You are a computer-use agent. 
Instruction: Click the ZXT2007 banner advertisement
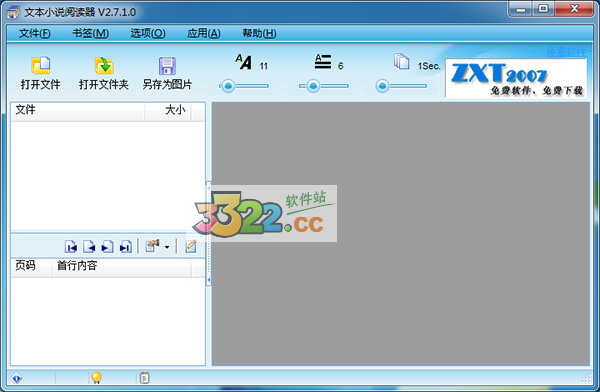pyautogui.click(x=516, y=78)
